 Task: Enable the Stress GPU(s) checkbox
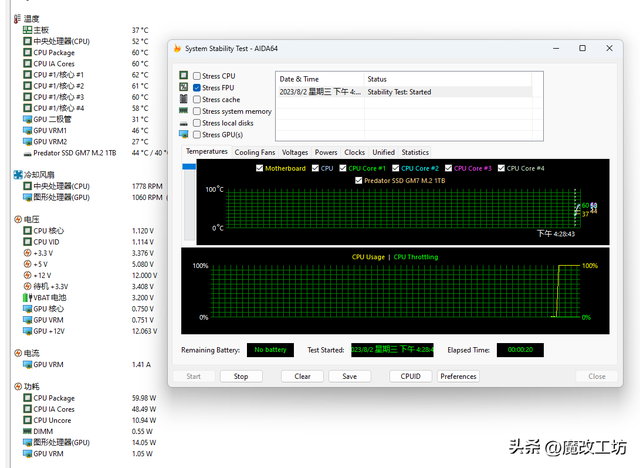click(197, 135)
